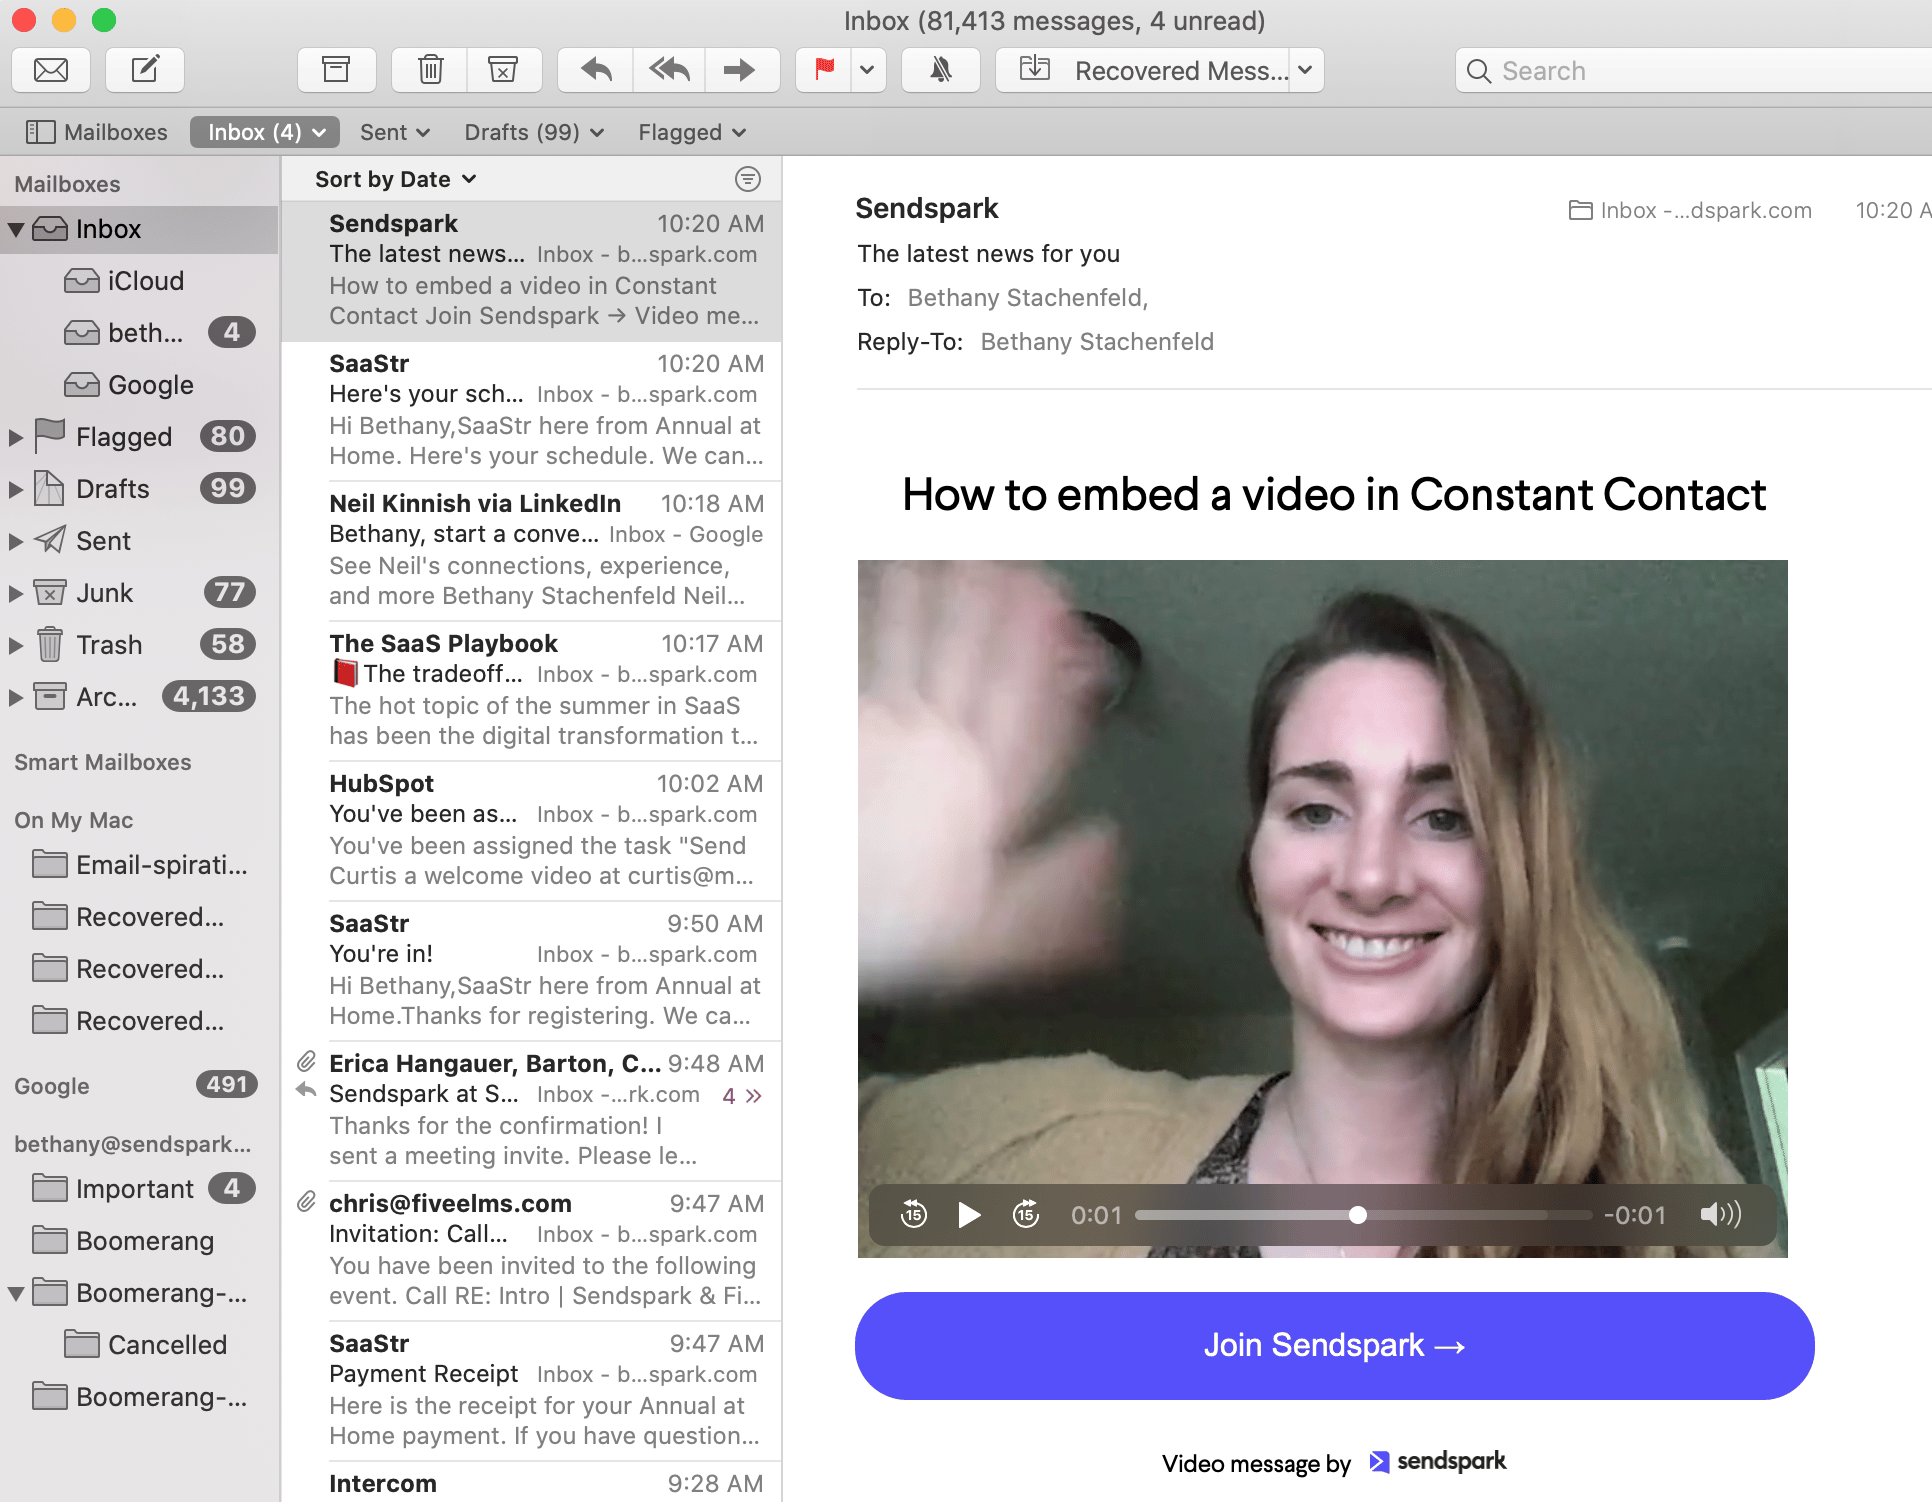1932x1502 pixels.
Task: Open the message filter icon
Action: click(748, 179)
